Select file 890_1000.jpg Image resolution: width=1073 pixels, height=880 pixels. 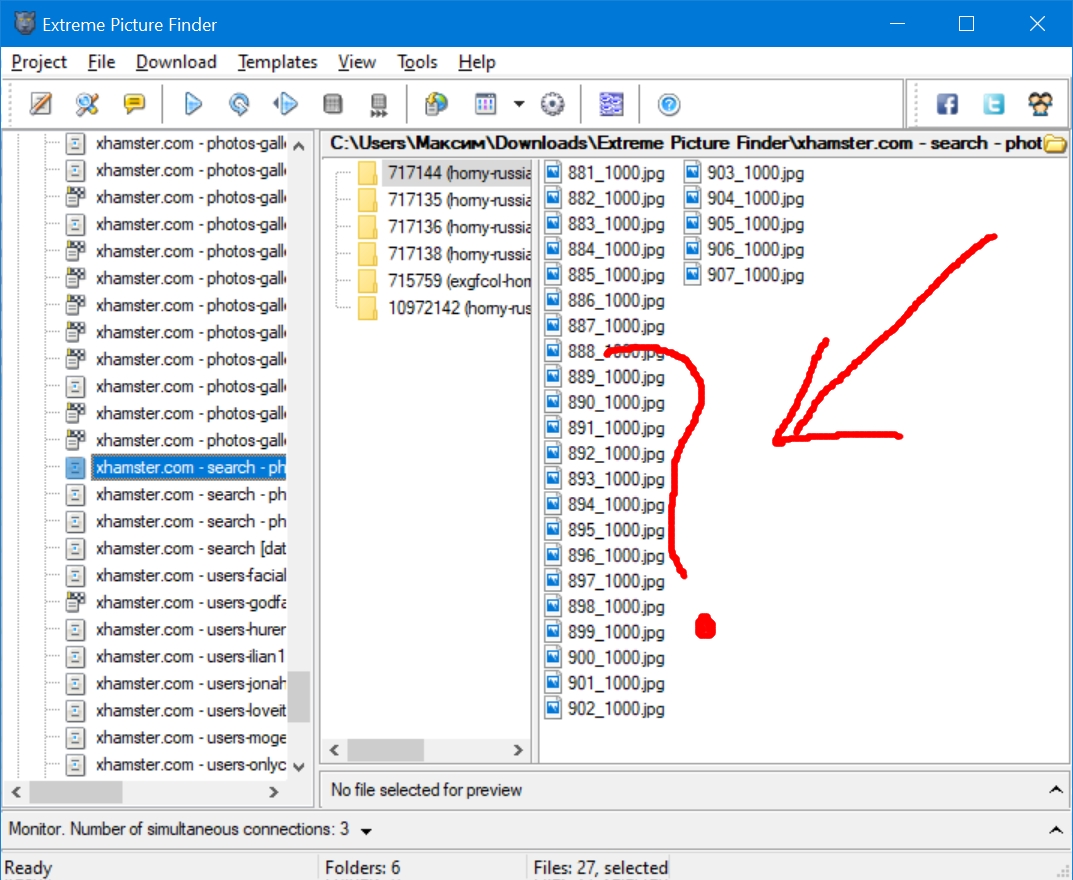(x=616, y=402)
